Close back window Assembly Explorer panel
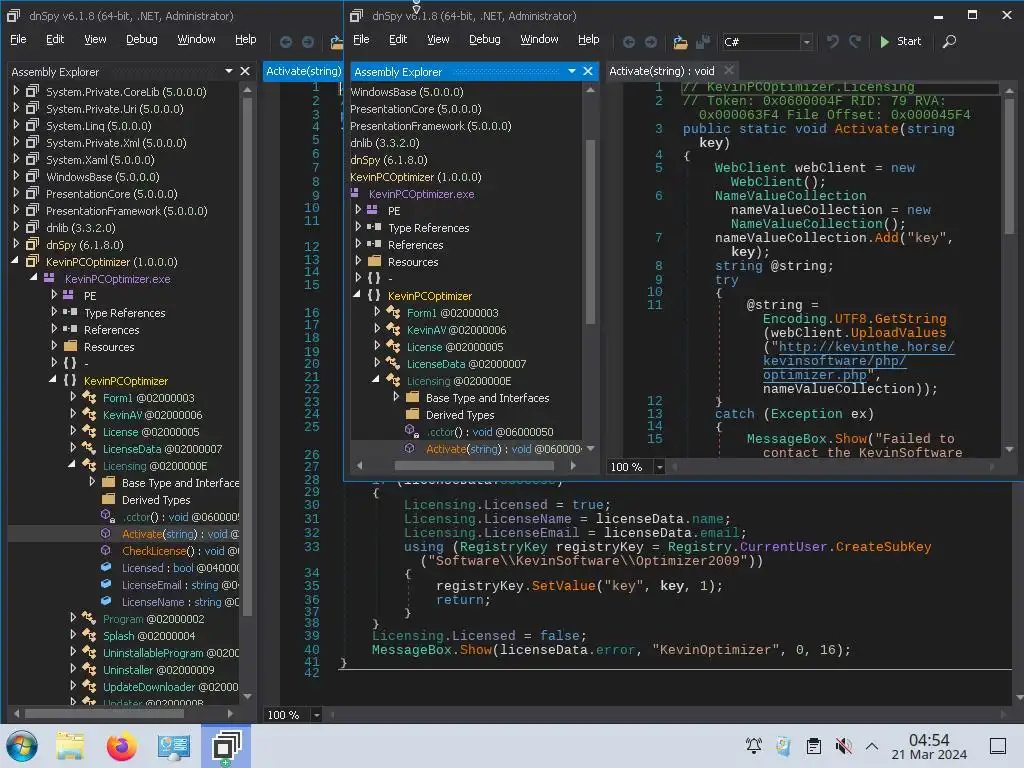 tap(245, 71)
